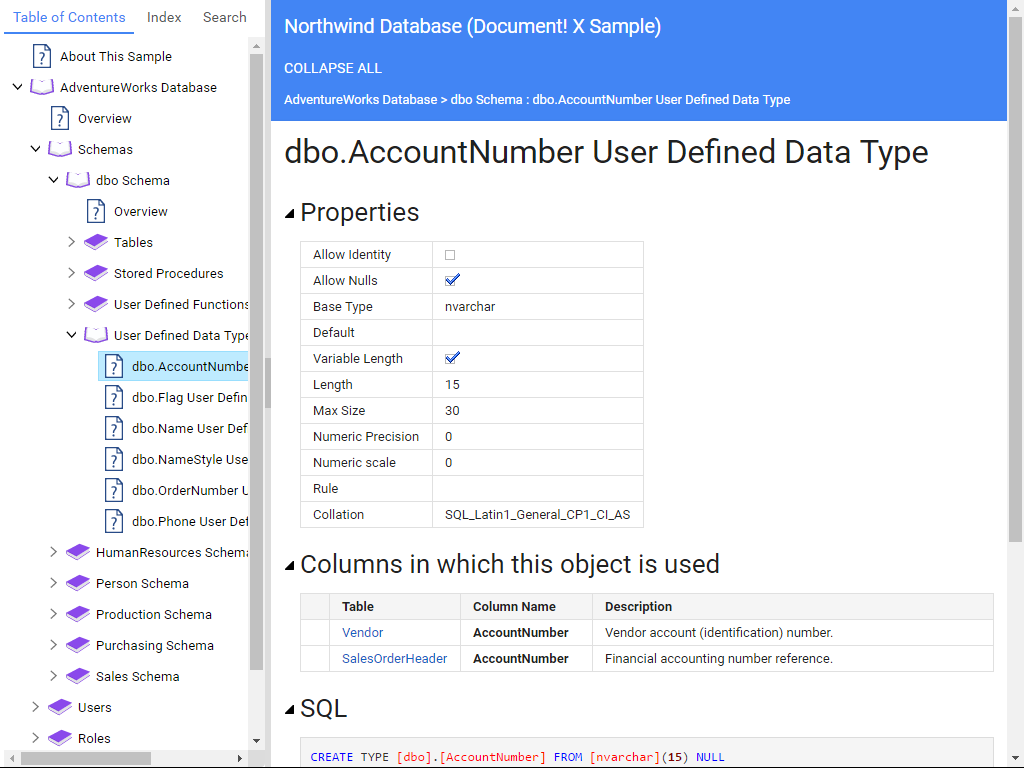The width and height of the screenshot is (1024, 768).
Task: Click the tree panel scroll down arrow
Action: pyautogui.click(x=256, y=741)
